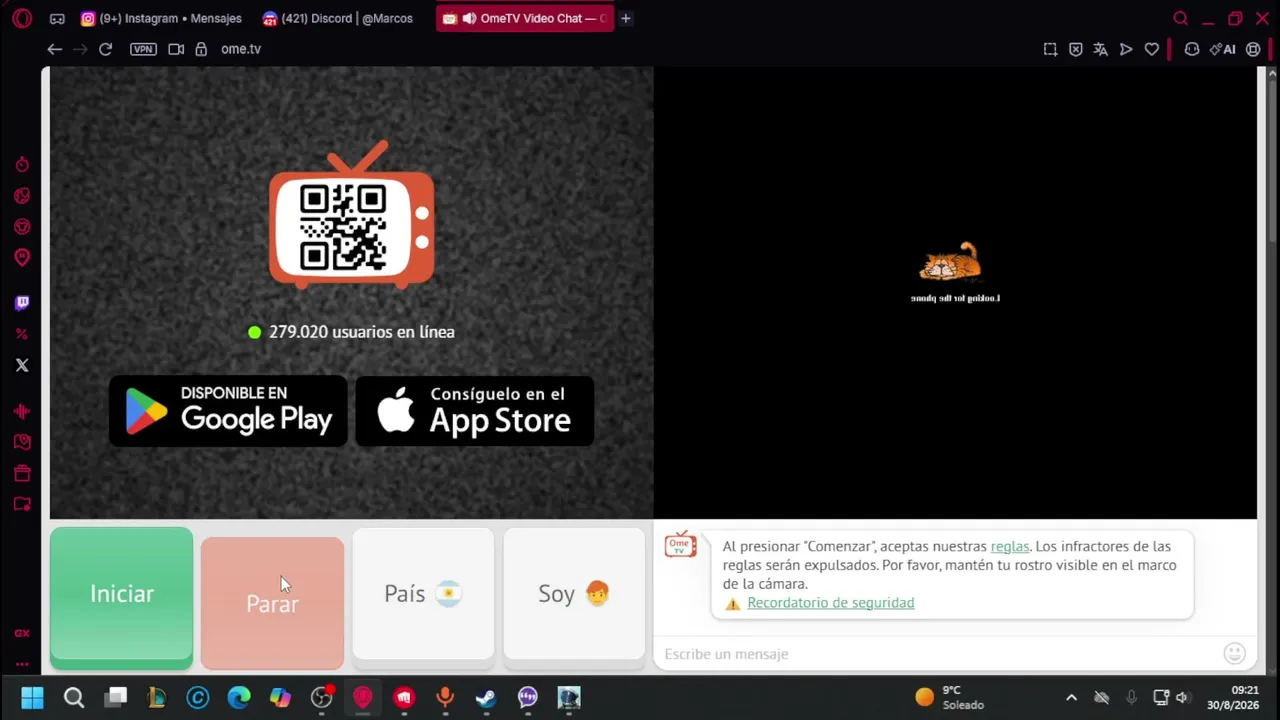Switch to Instagram Mensajes tab

coord(162,18)
